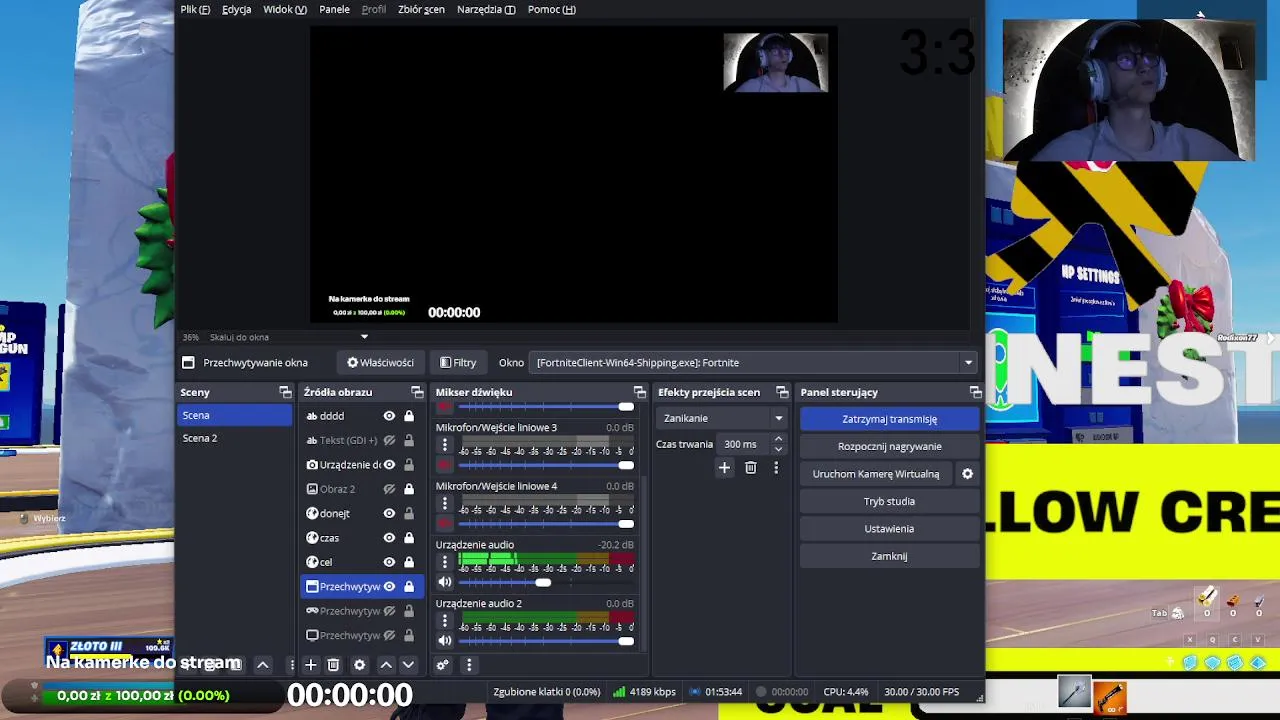Screen dimensions: 1280x720
Task: Open advanced audio properties gears icon
Action: click(x=443, y=665)
